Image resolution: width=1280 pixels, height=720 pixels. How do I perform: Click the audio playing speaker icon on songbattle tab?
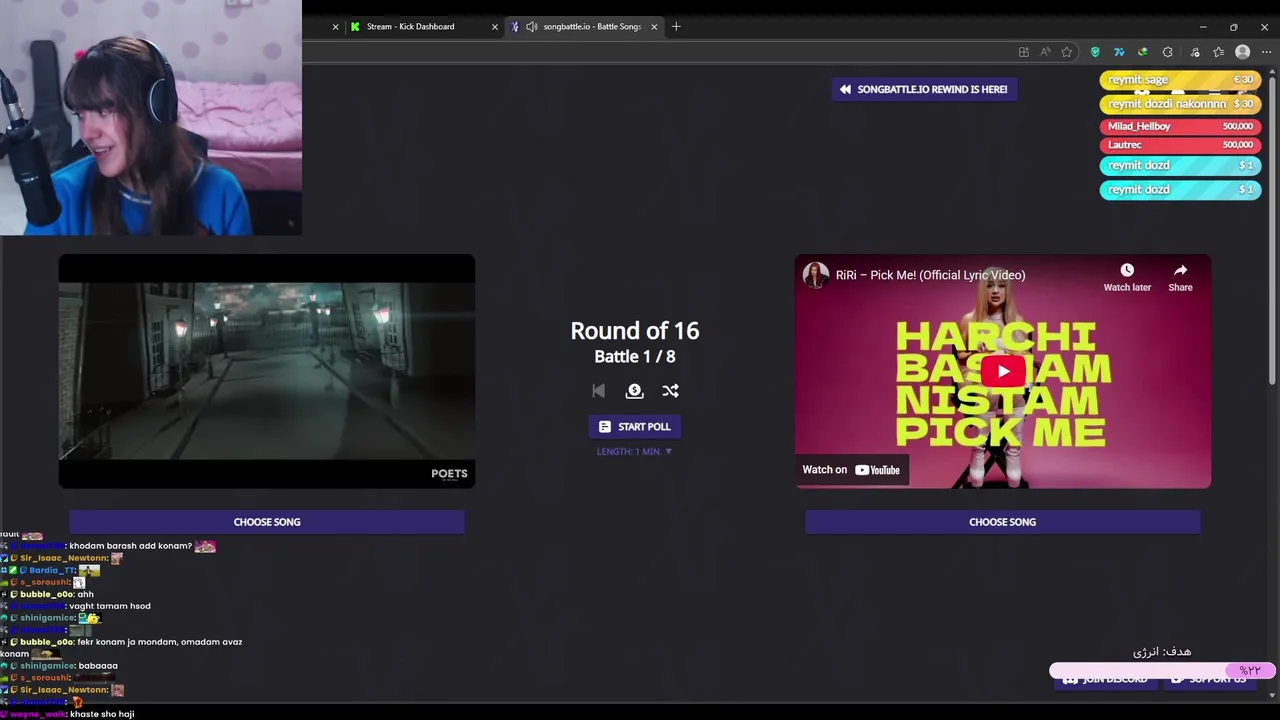pyautogui.click(x=531, y=27)
